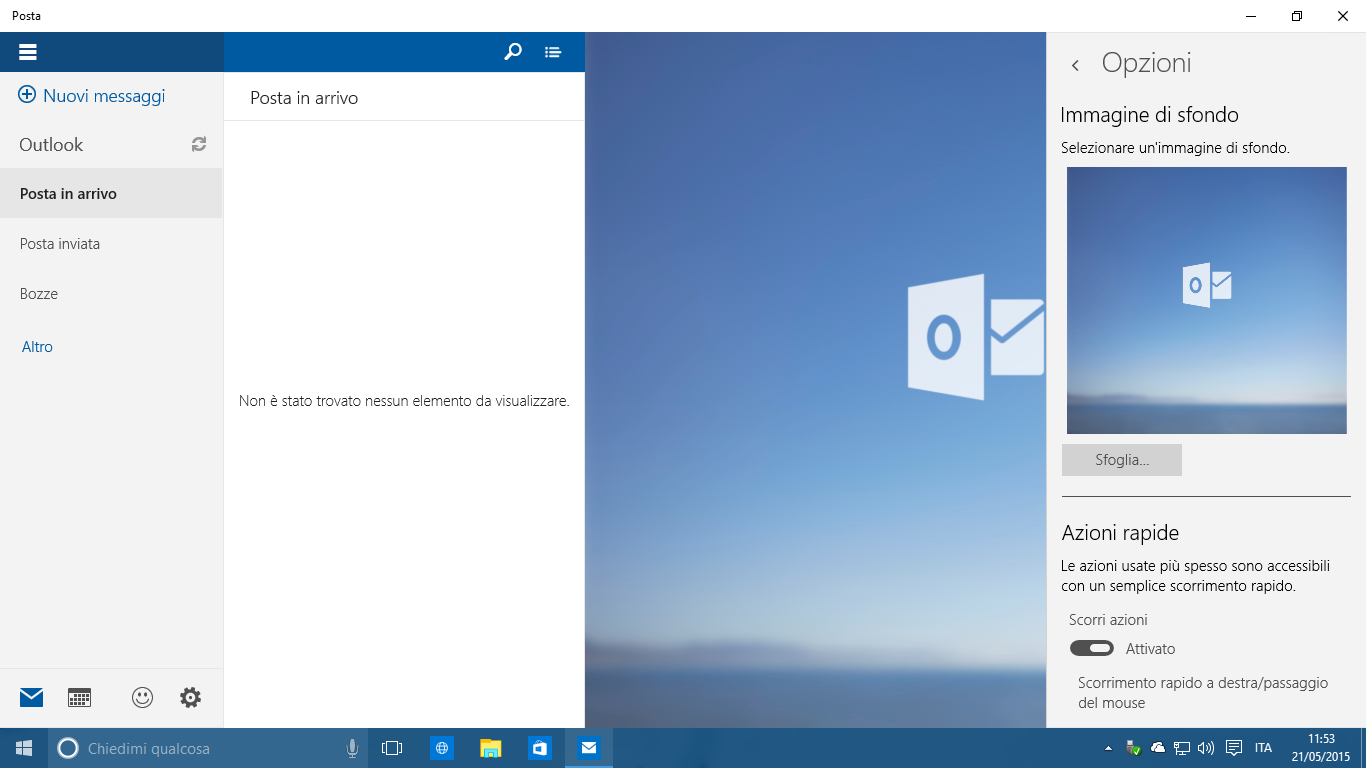1366x768 pixels.
Task: Open the Store icon in the taskbar
Action: (540, 748)
